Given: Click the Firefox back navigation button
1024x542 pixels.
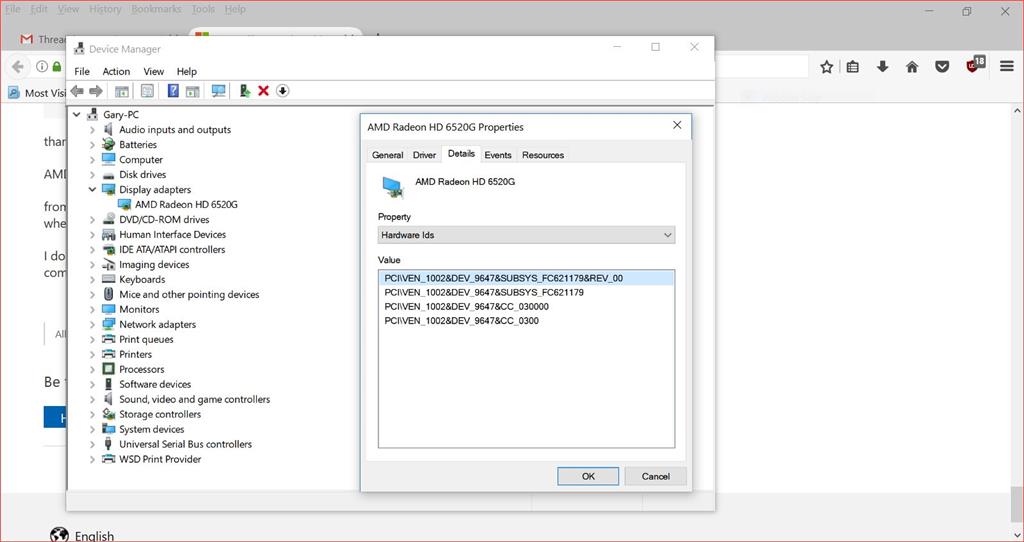Looking at the screenshot, I should (x=18, y=67).
